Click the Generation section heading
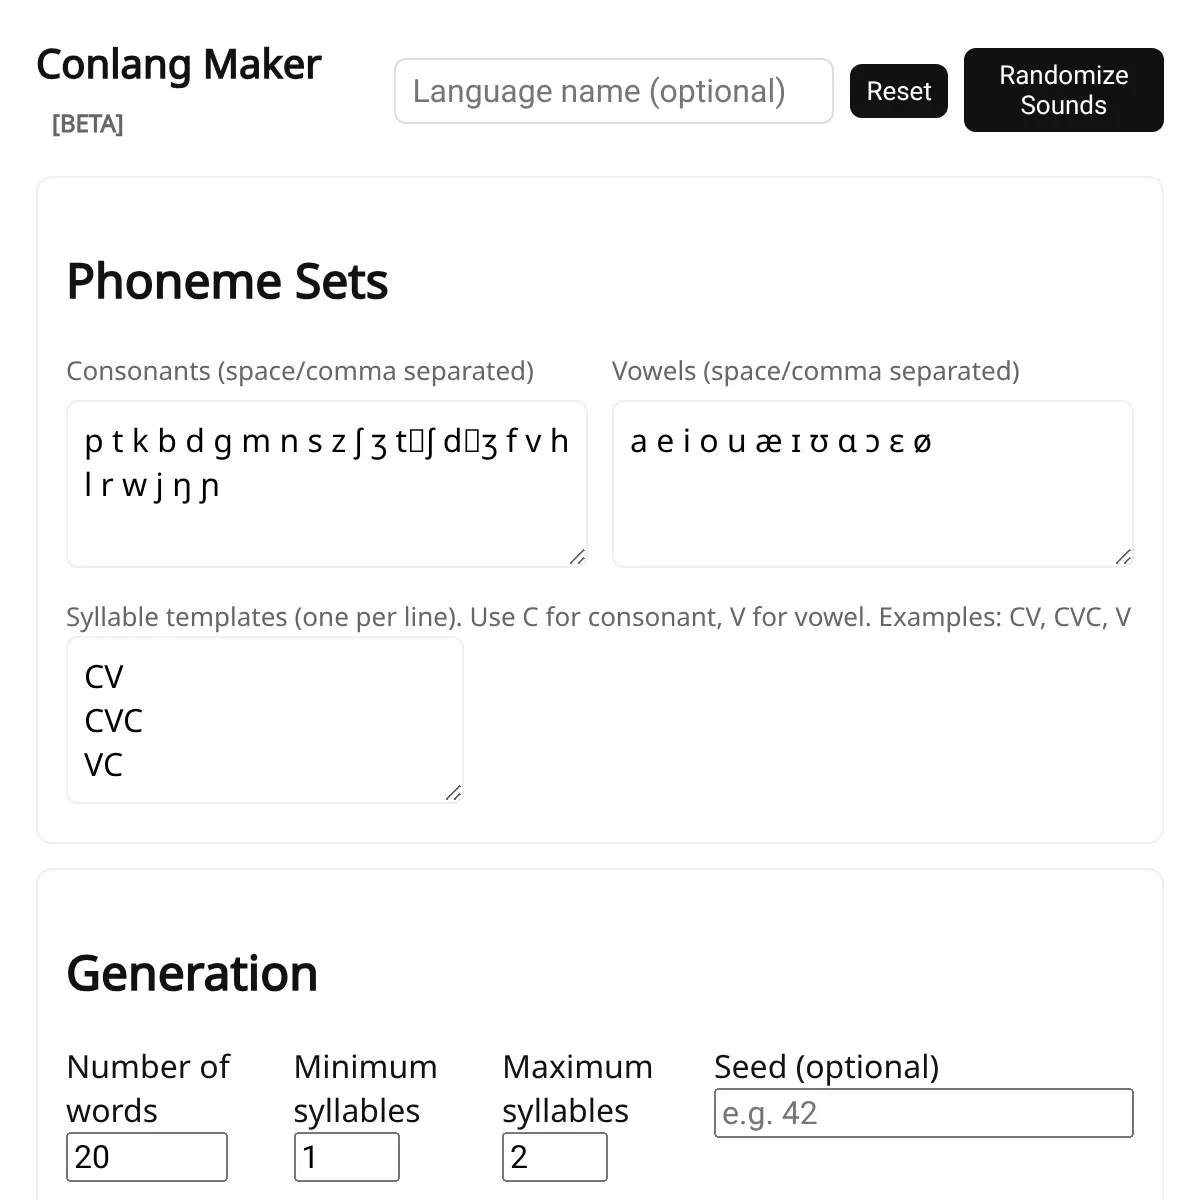The height and width of the screenshot is (1200, 1200). coord(192,974)
